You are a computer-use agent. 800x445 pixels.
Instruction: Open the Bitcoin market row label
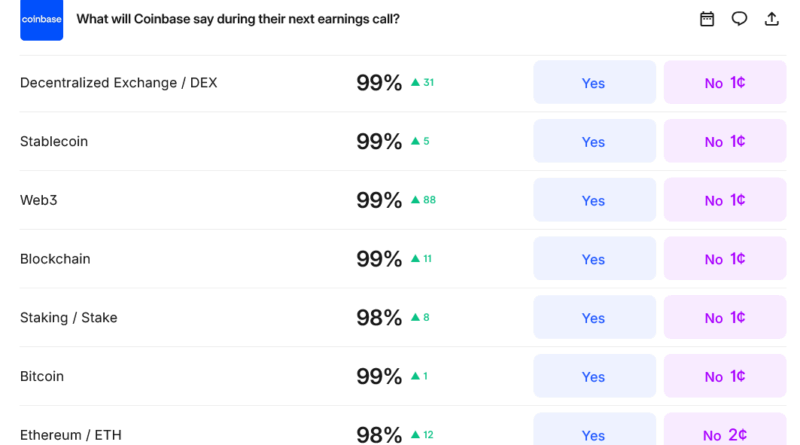pyautogui.click(x=42, y=376)
